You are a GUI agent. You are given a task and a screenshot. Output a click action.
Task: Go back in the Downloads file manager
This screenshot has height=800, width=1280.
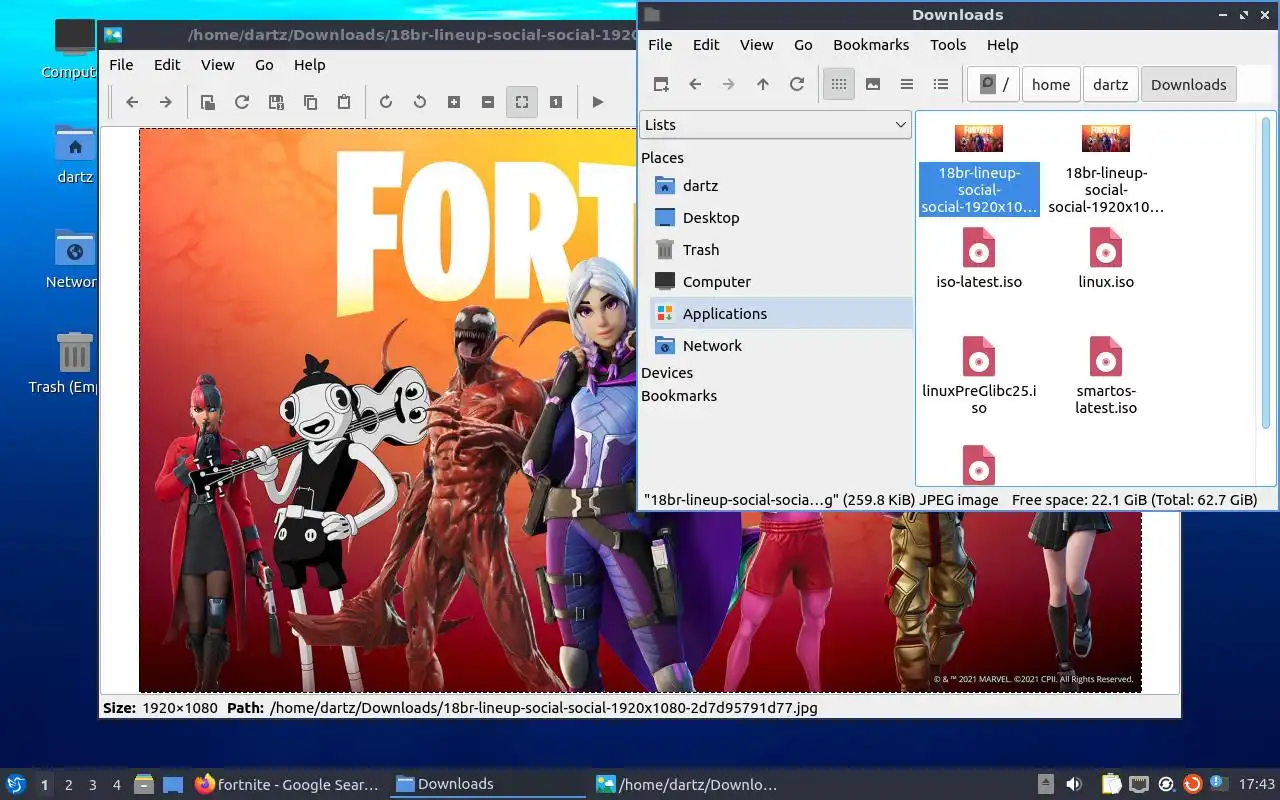coord(695,84)
